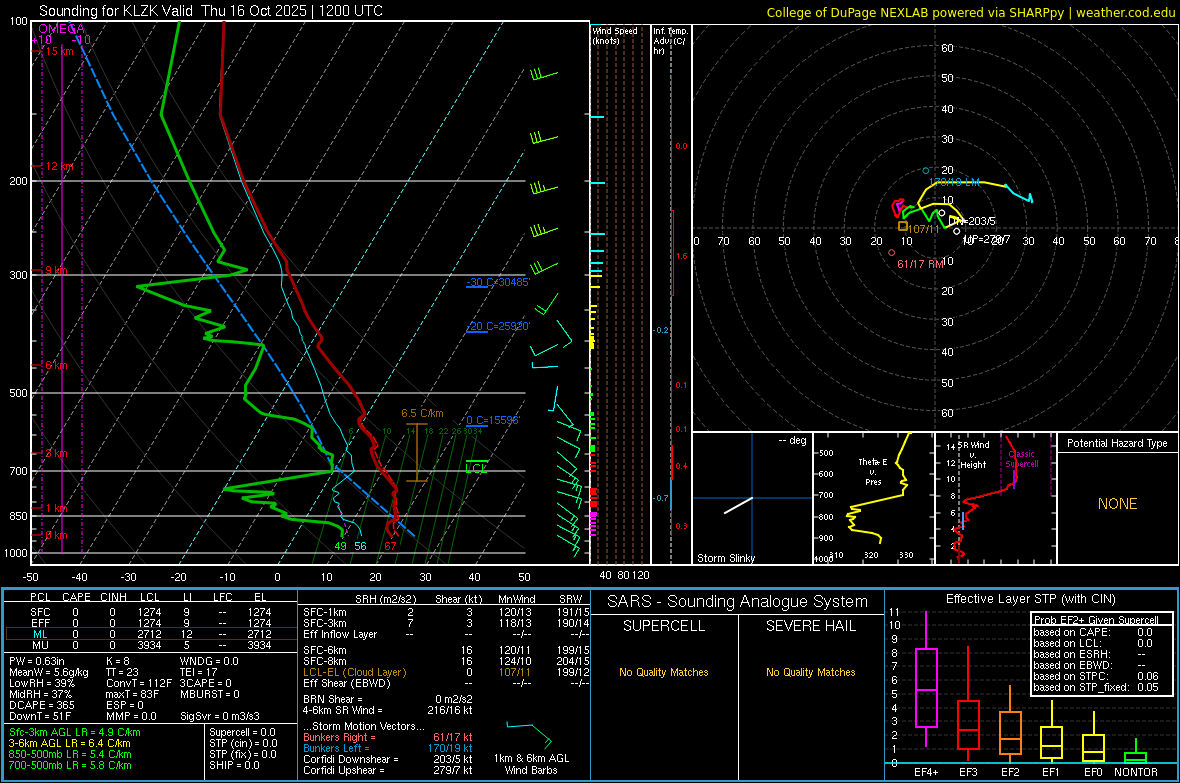Click the '1km & 6km AGL Wind Barbs' caption

click(x=531, y=764)
